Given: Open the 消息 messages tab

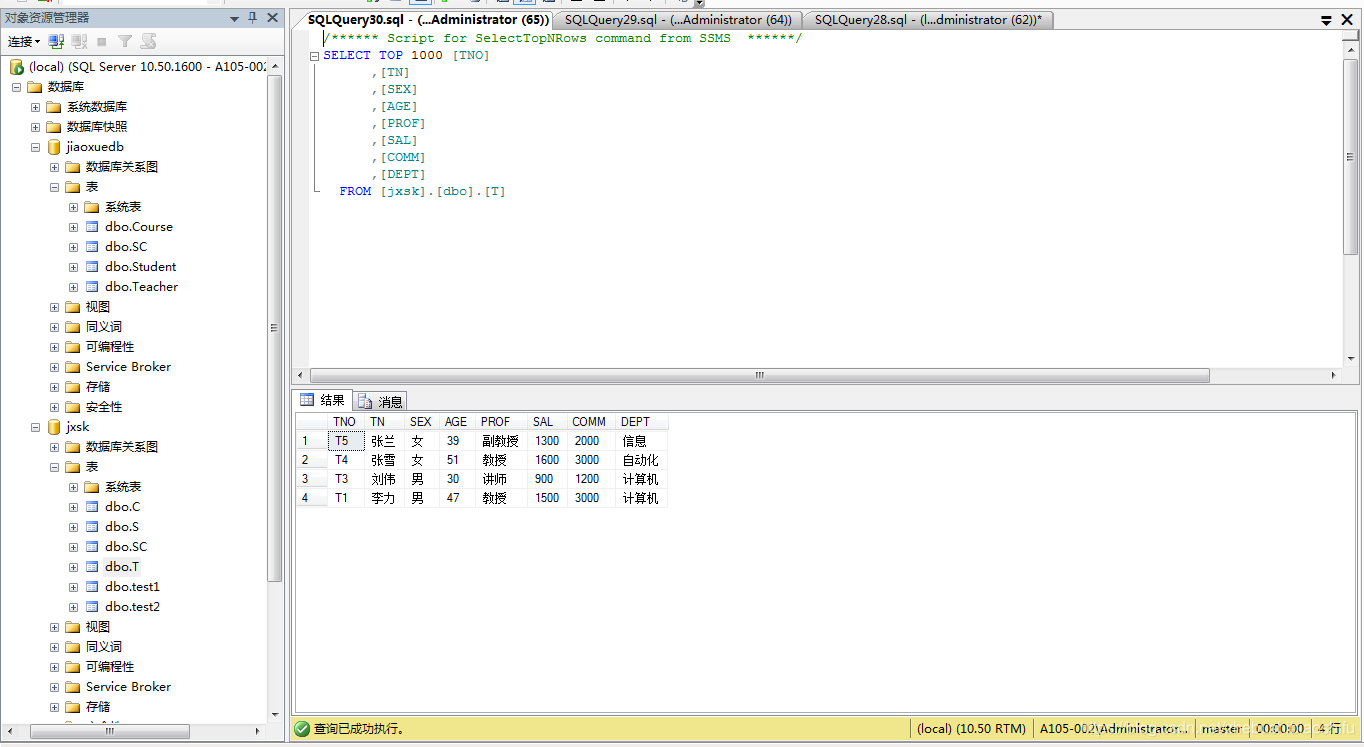Looking at the screenshot, I should click(381, 401).
